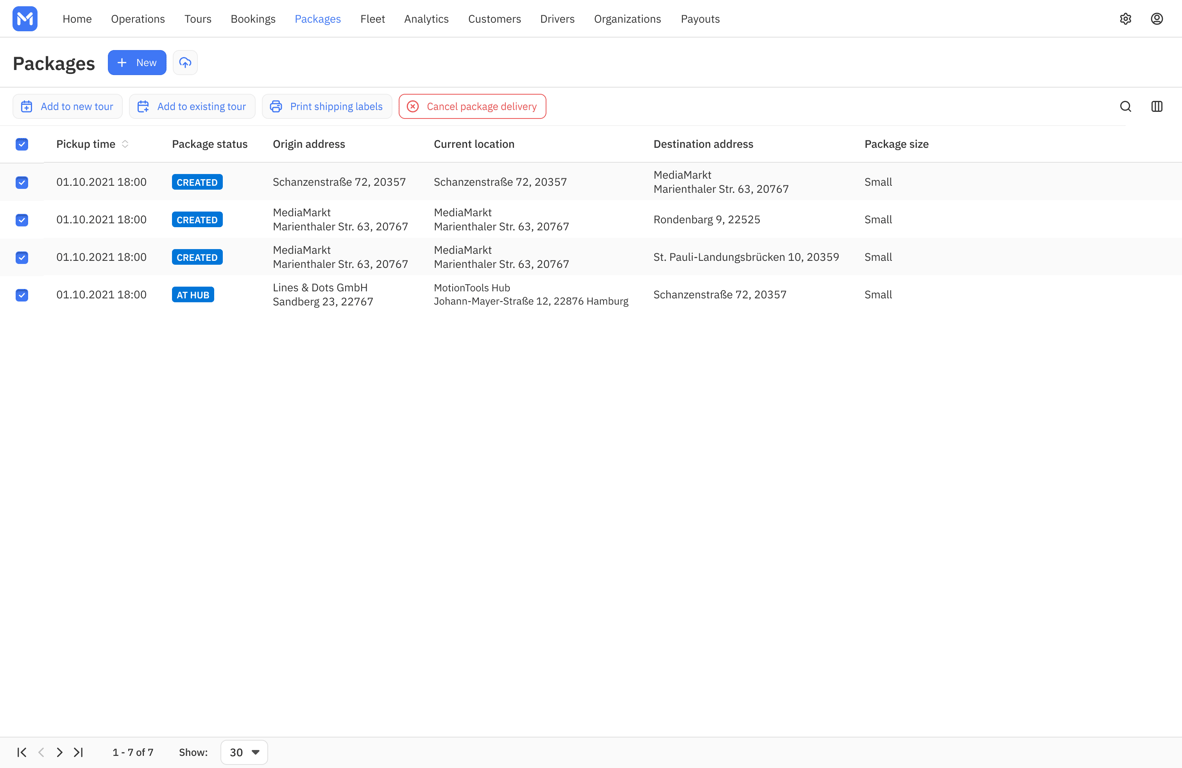Click the Origin address column header
Viewport: 1182px width, 768px height.
click(x=309, y=144)
